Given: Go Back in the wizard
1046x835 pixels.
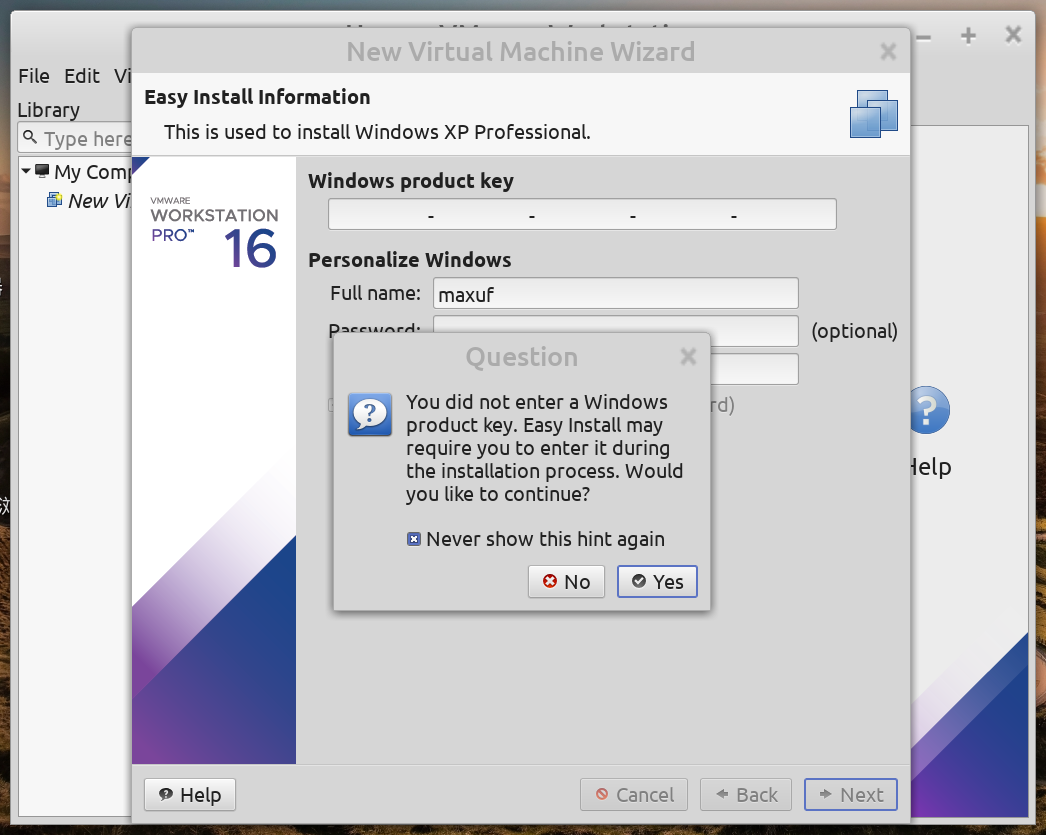Looking at the screenshot, I should [746, 794].
